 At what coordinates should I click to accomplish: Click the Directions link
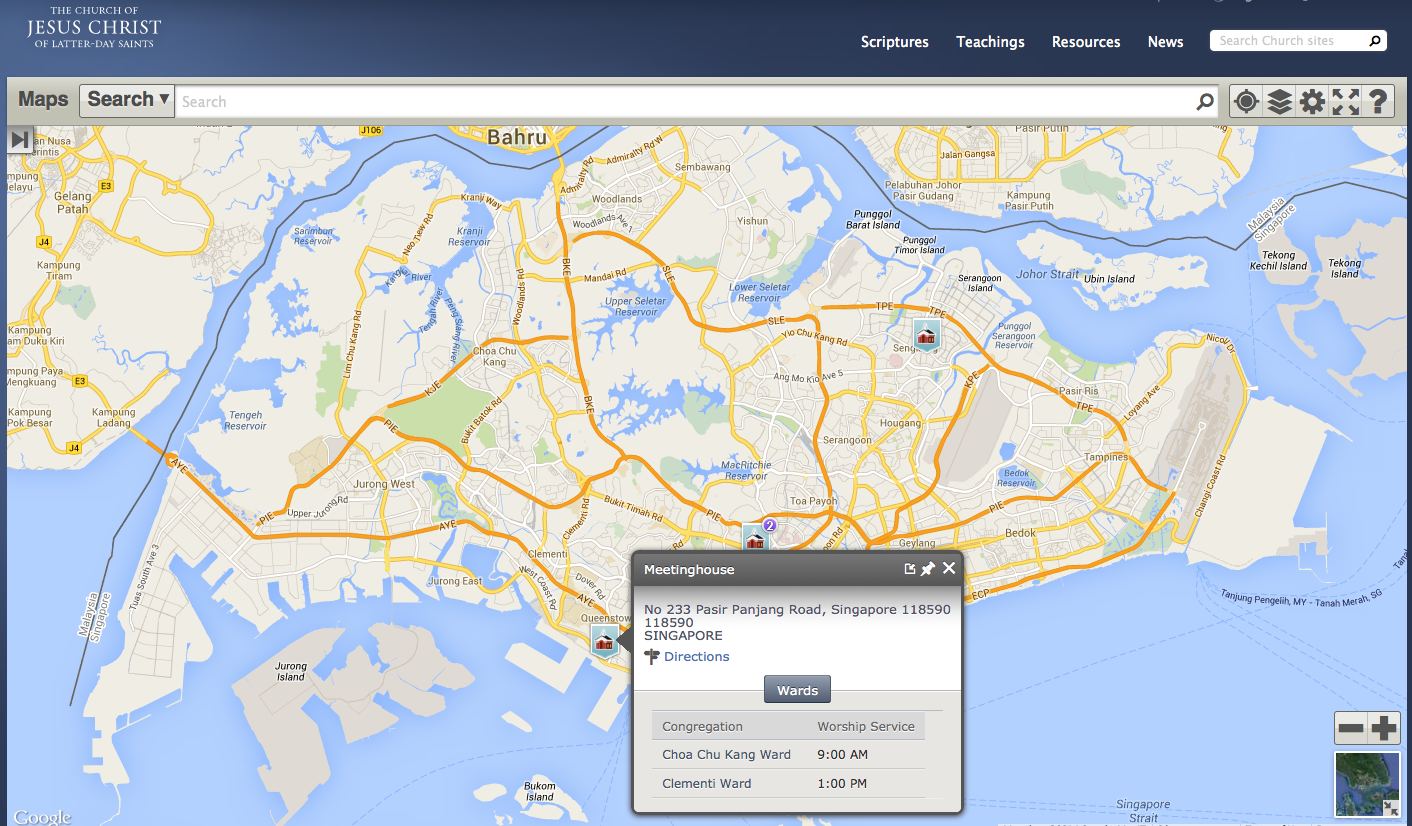click(x=697, y=657)
